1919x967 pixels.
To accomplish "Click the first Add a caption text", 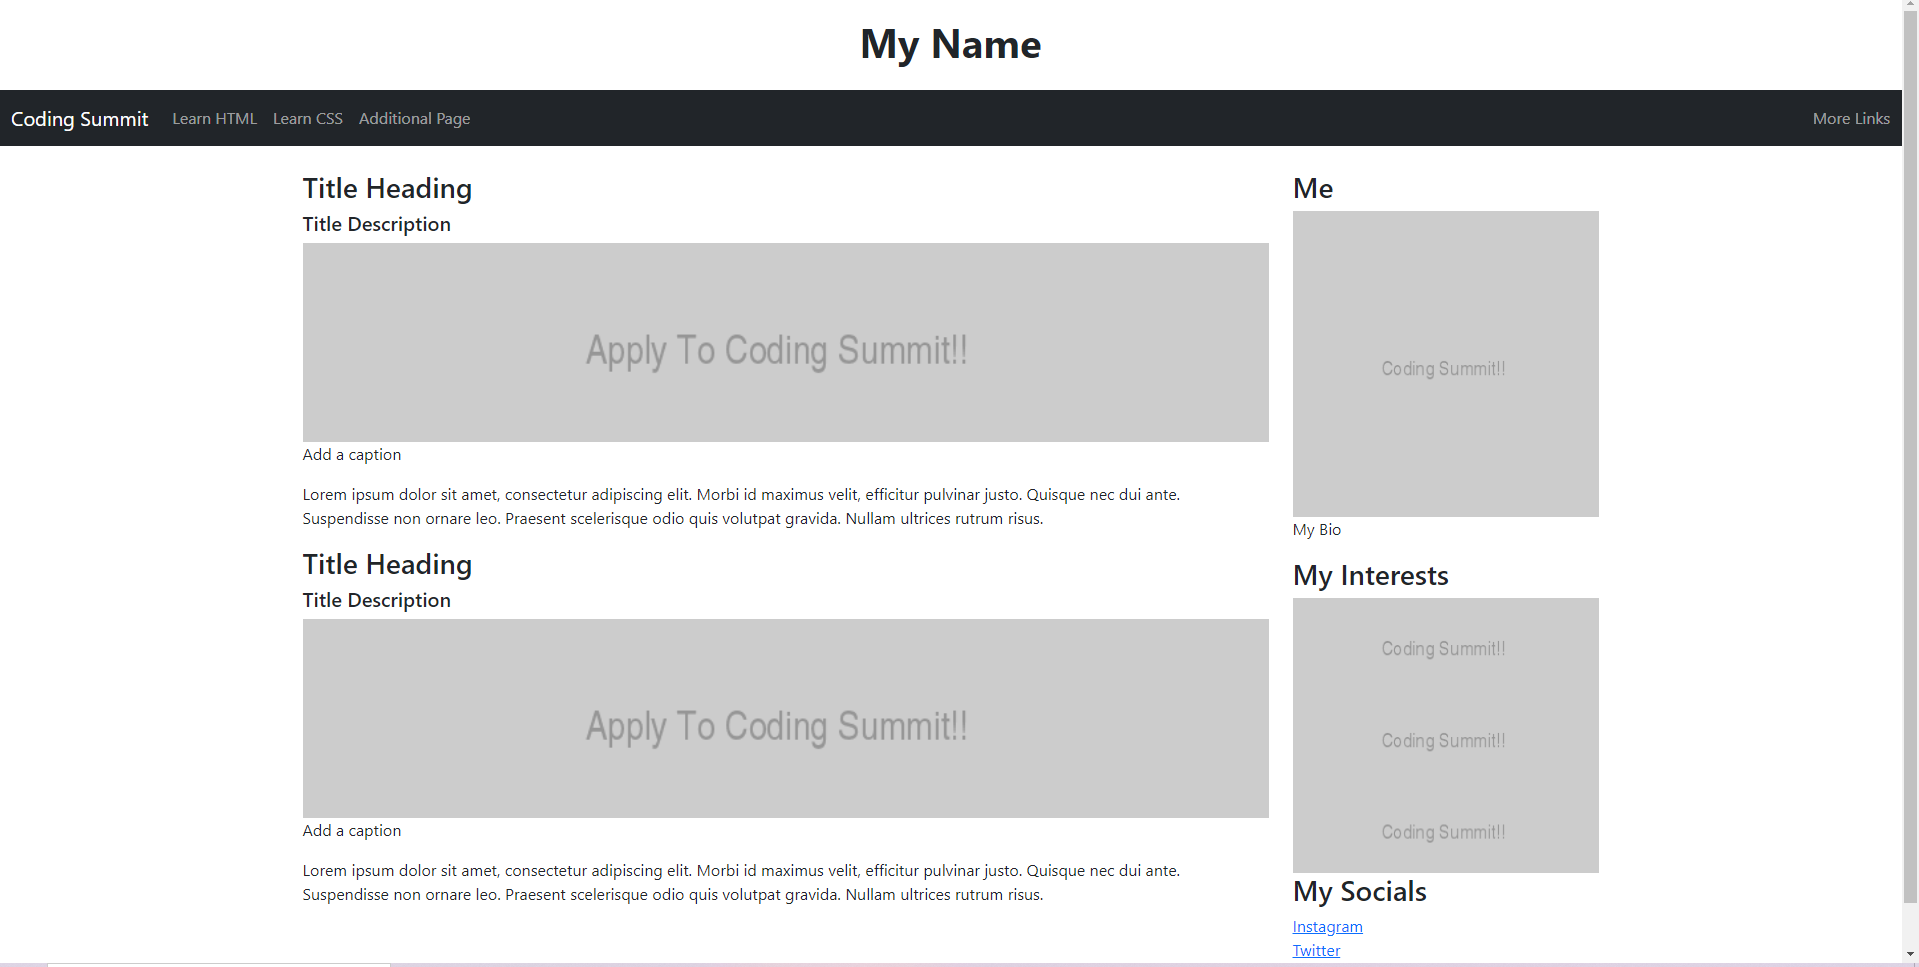I will 352,455.
